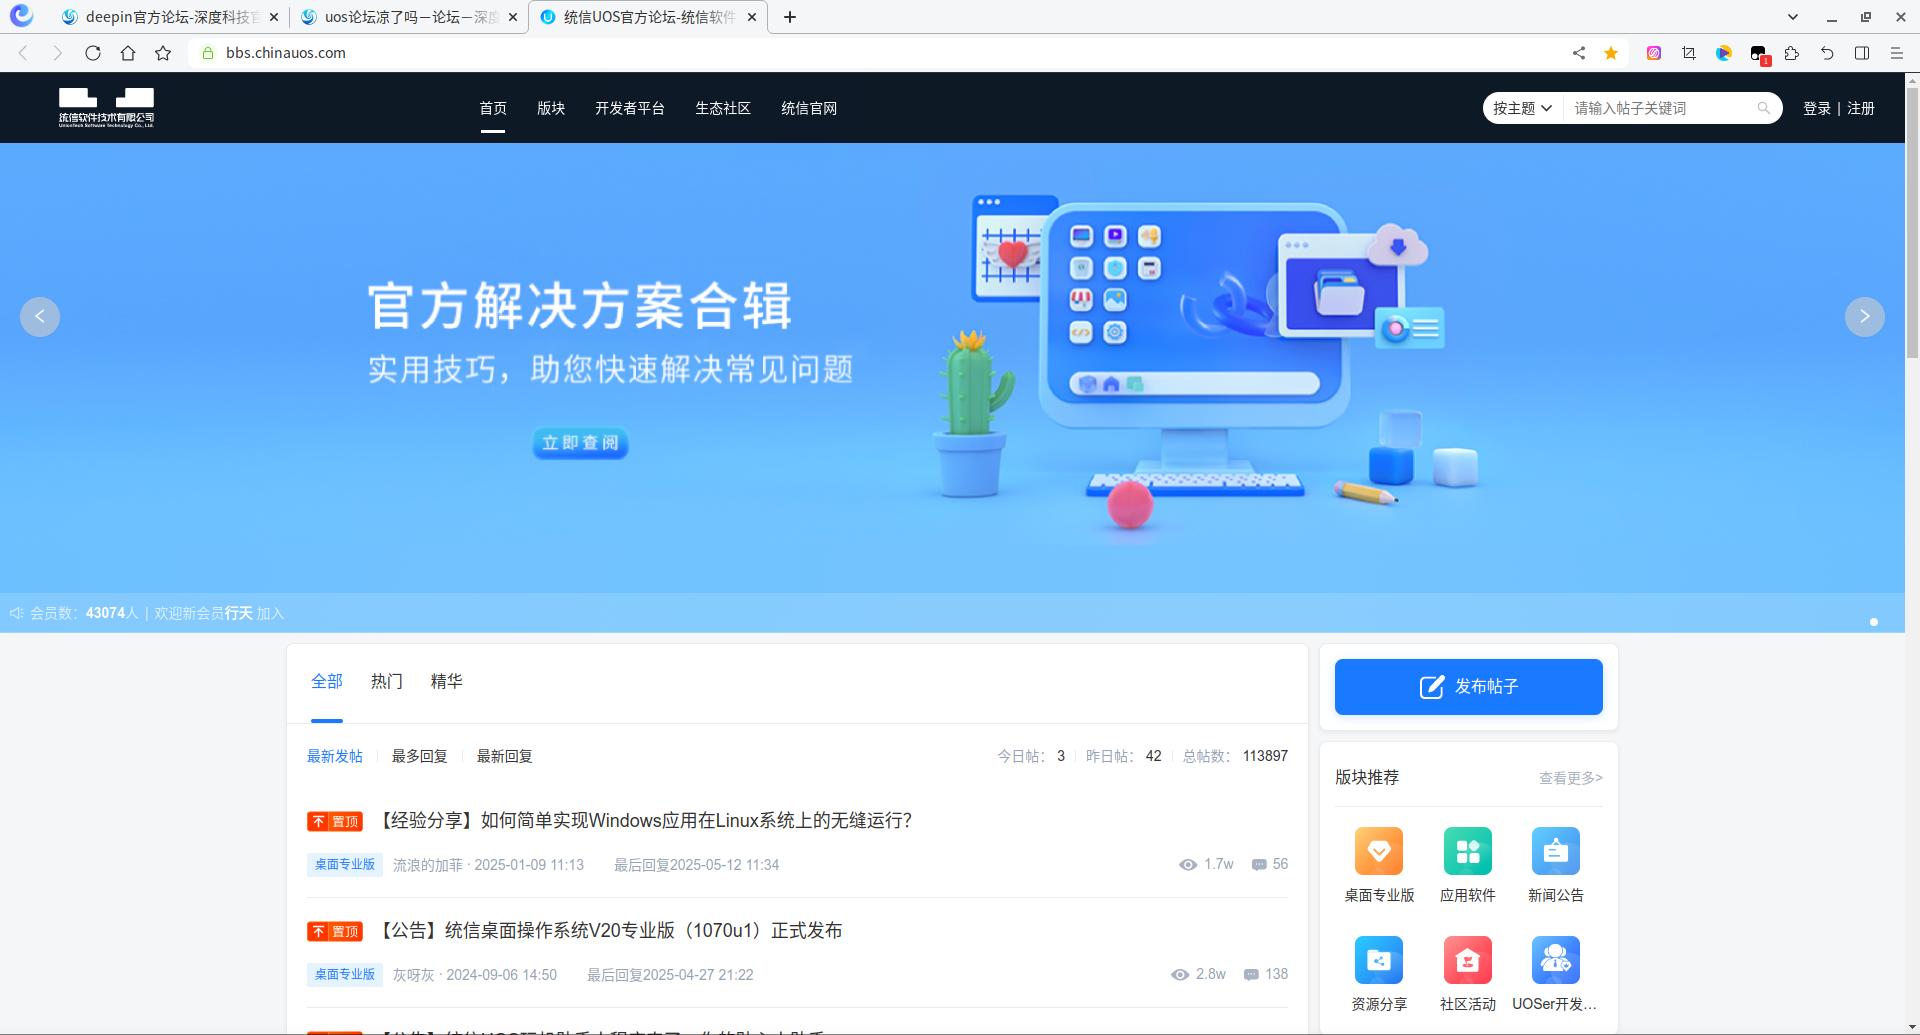Viewport: 1920px width, 1035px height.
Task: Open 开发者平台 navigation item
Action: pyautogui.click(x=630, y=108)
